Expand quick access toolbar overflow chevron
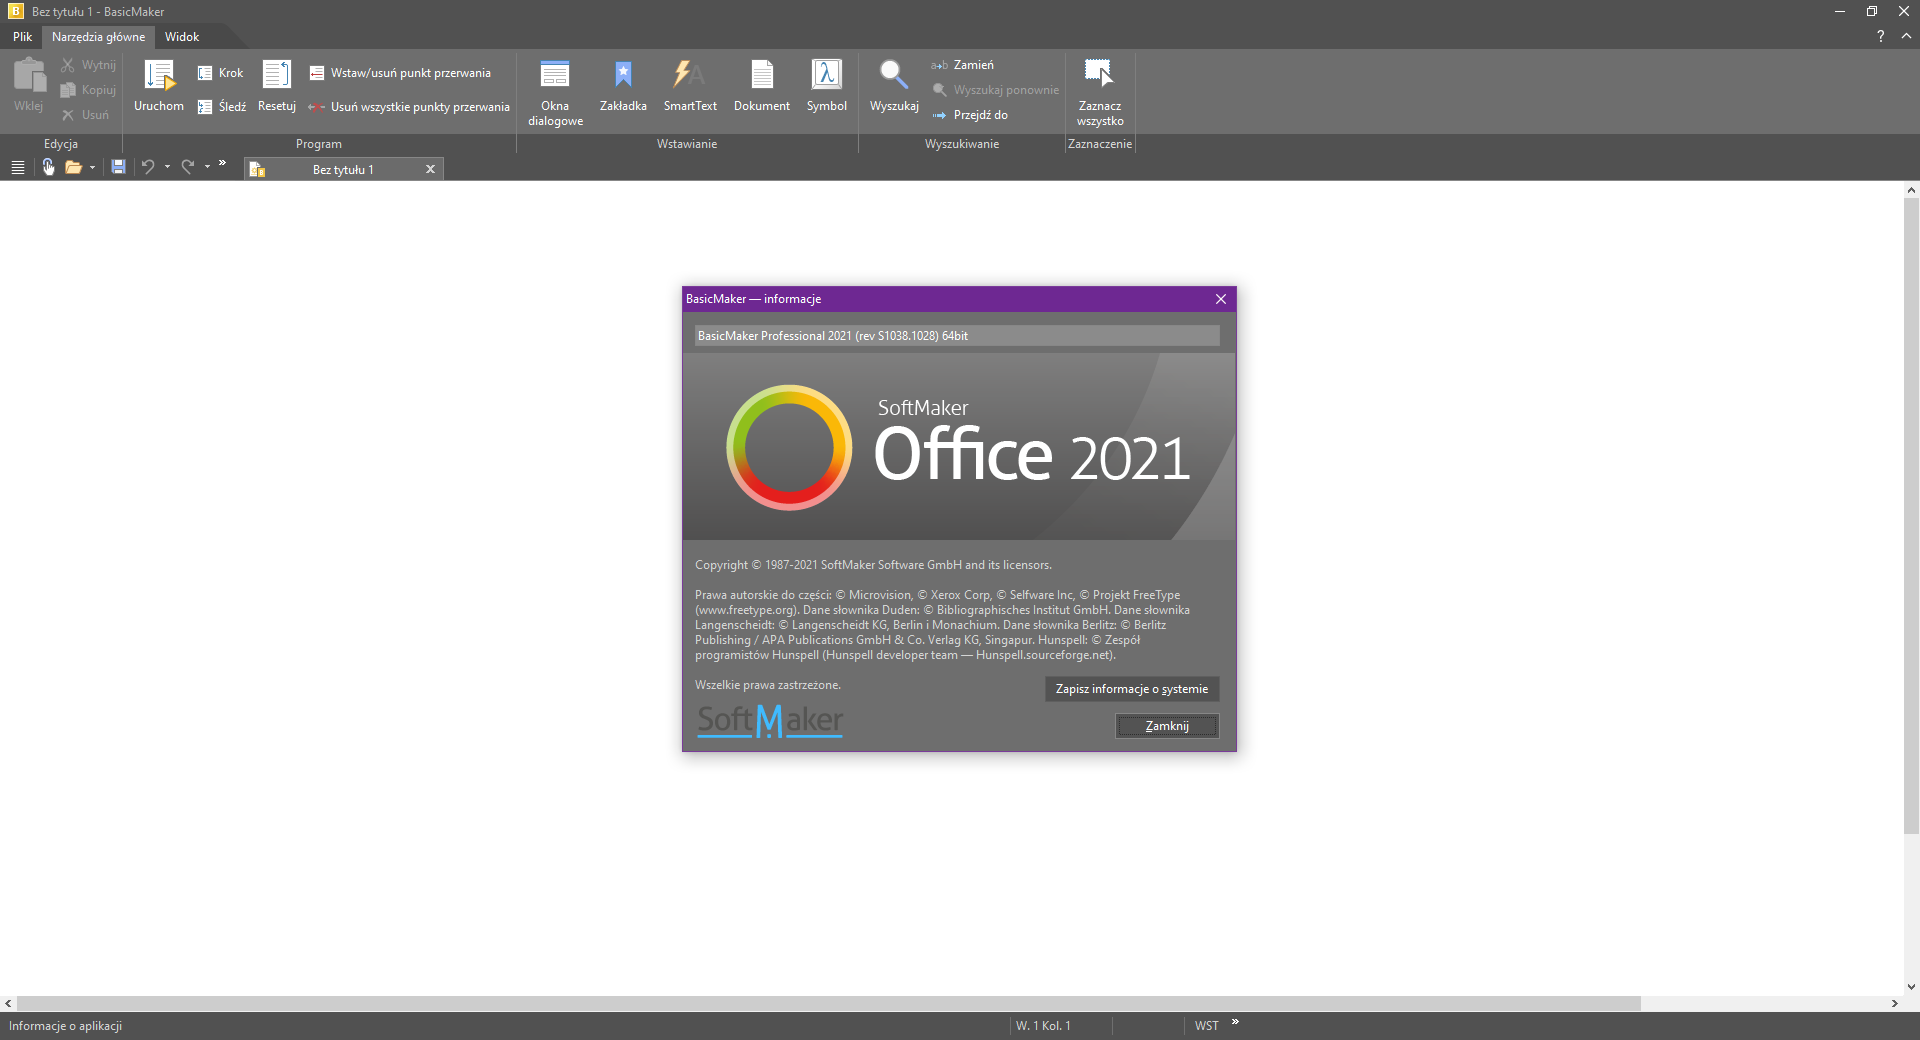 [222, 163]
